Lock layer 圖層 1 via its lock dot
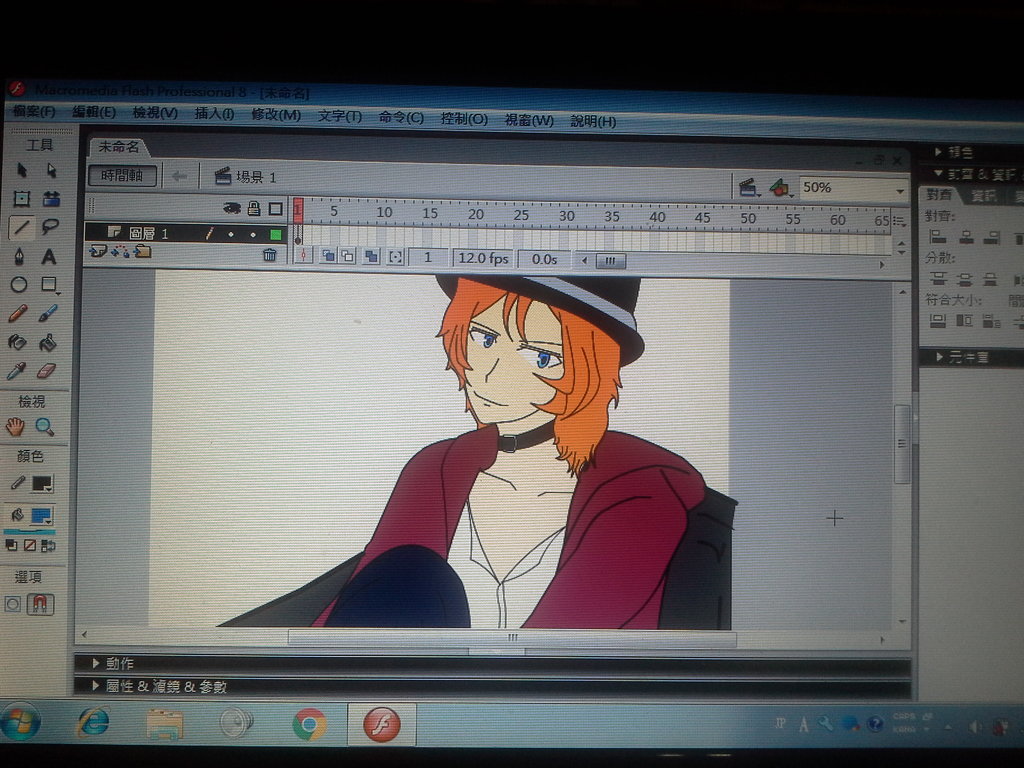The height and width of the screenshot is (768, 1024). (253, 234)
